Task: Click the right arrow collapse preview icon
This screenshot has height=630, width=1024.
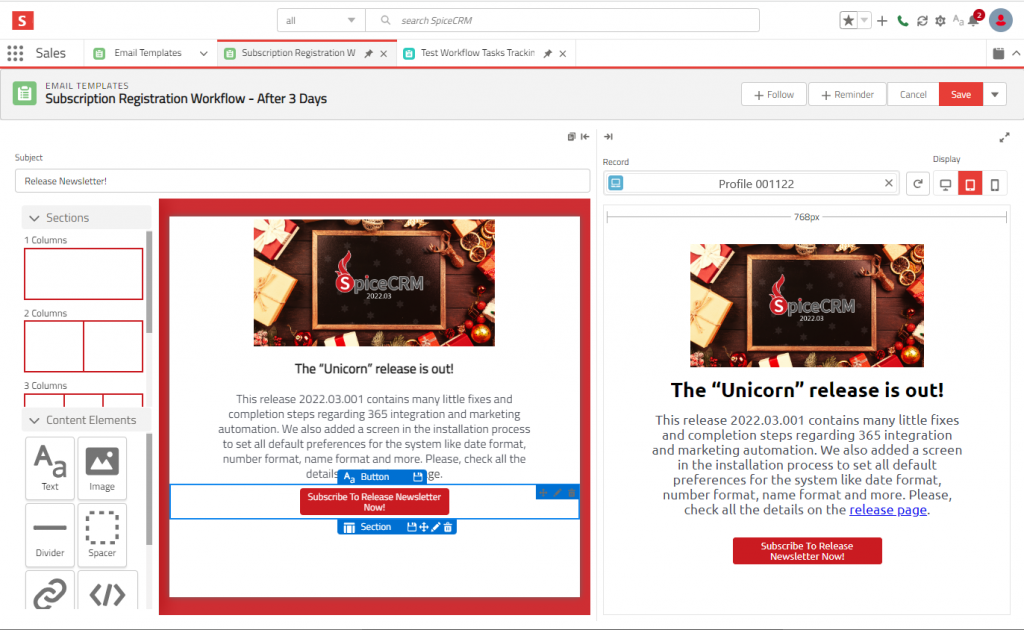Action: click(x=608, y=136)
